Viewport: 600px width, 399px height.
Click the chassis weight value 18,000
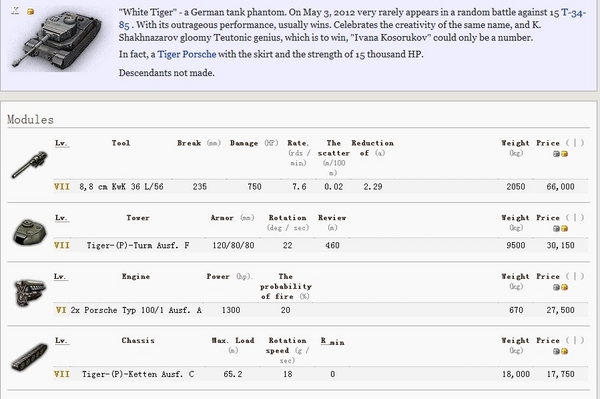pyautogui.click(x=516, y=374)
